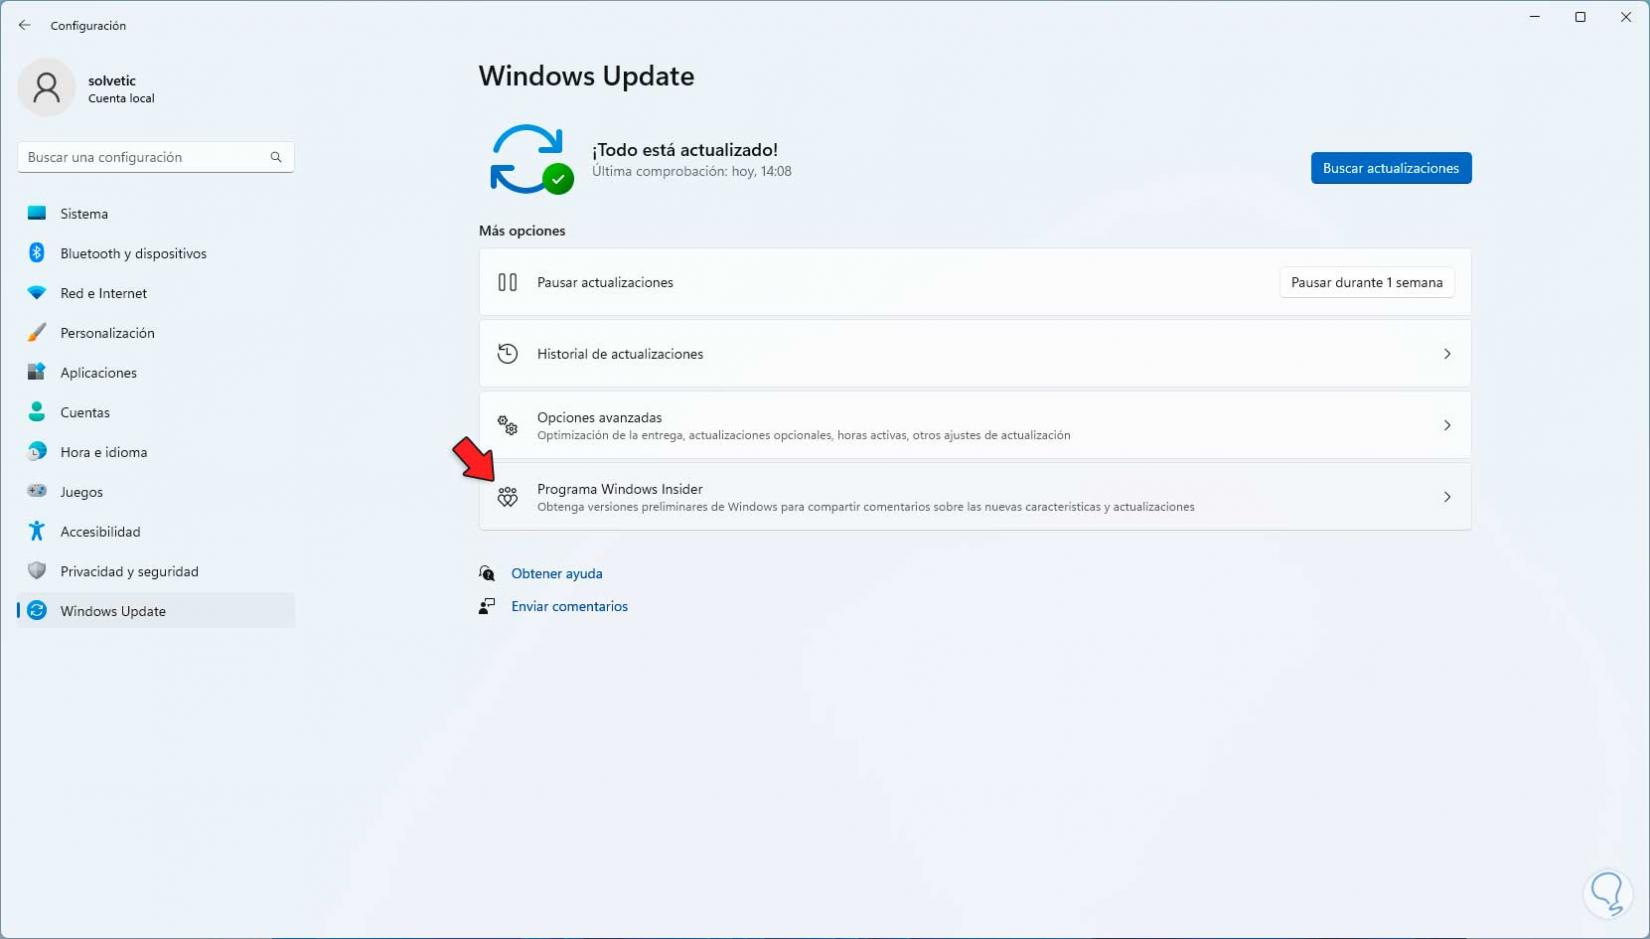Open the Programa Windows Insider chevron
The height and width of the screenshot is (939, 1650).
click(1447, 497)
